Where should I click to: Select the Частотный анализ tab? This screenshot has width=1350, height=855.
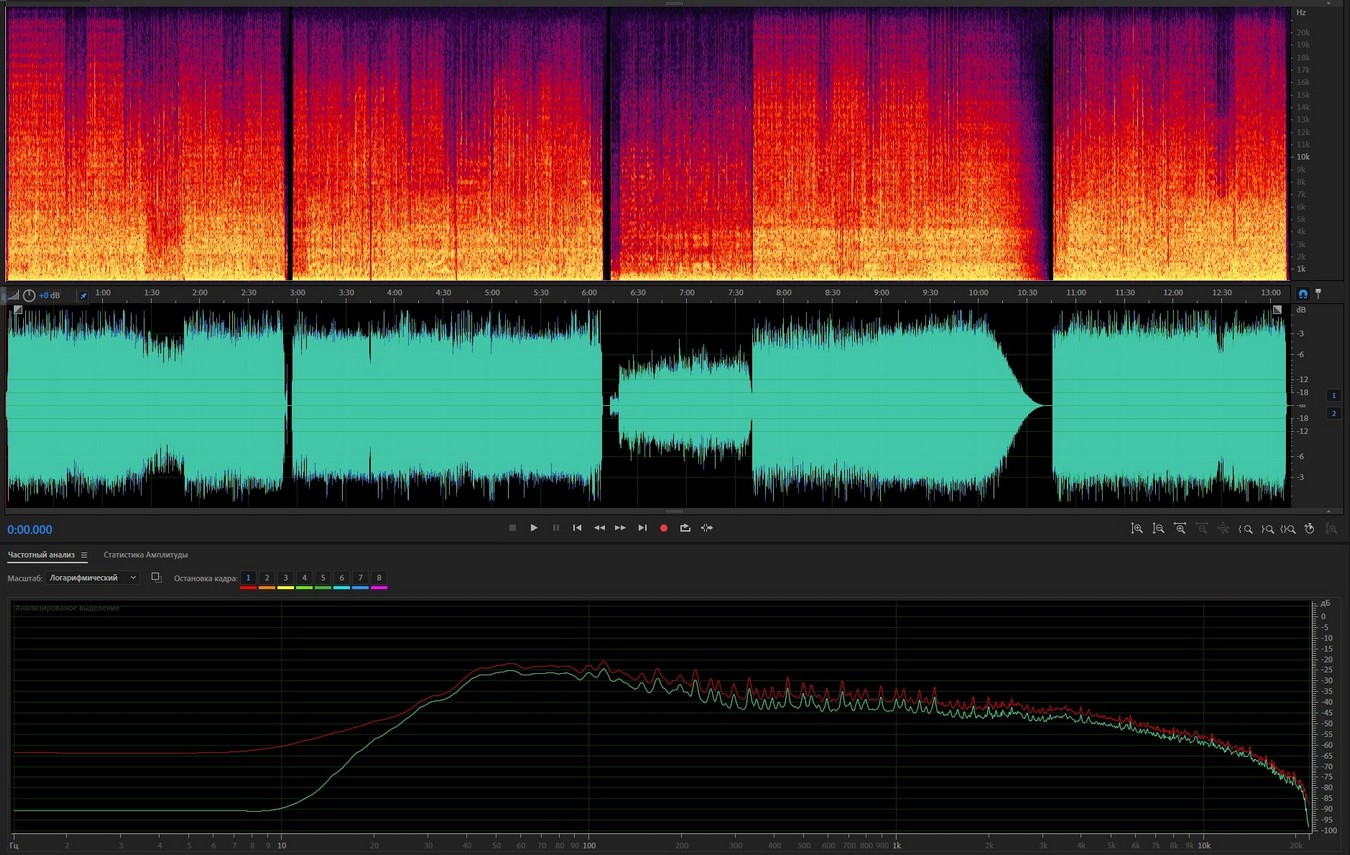(41, 555)
